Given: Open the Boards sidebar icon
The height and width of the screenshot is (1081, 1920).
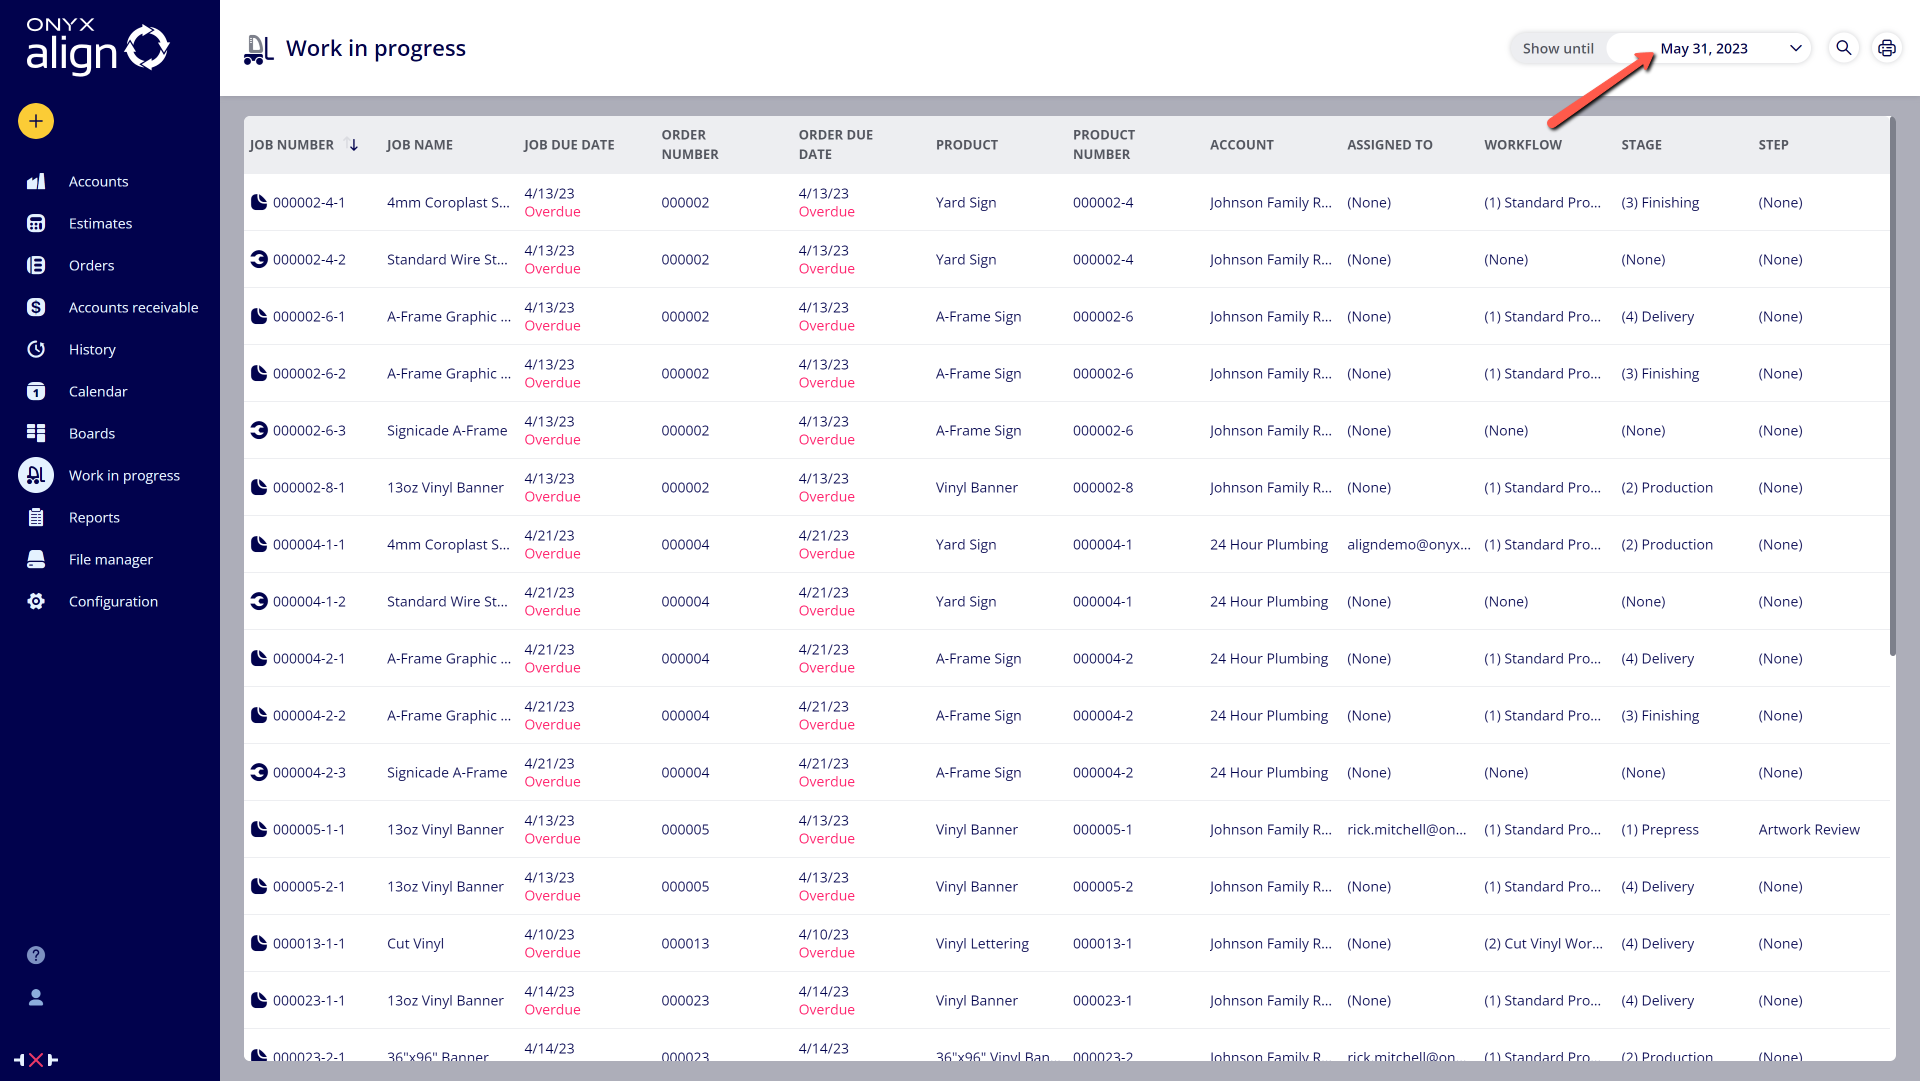Looking at the screenshot, I should point(36,433).
